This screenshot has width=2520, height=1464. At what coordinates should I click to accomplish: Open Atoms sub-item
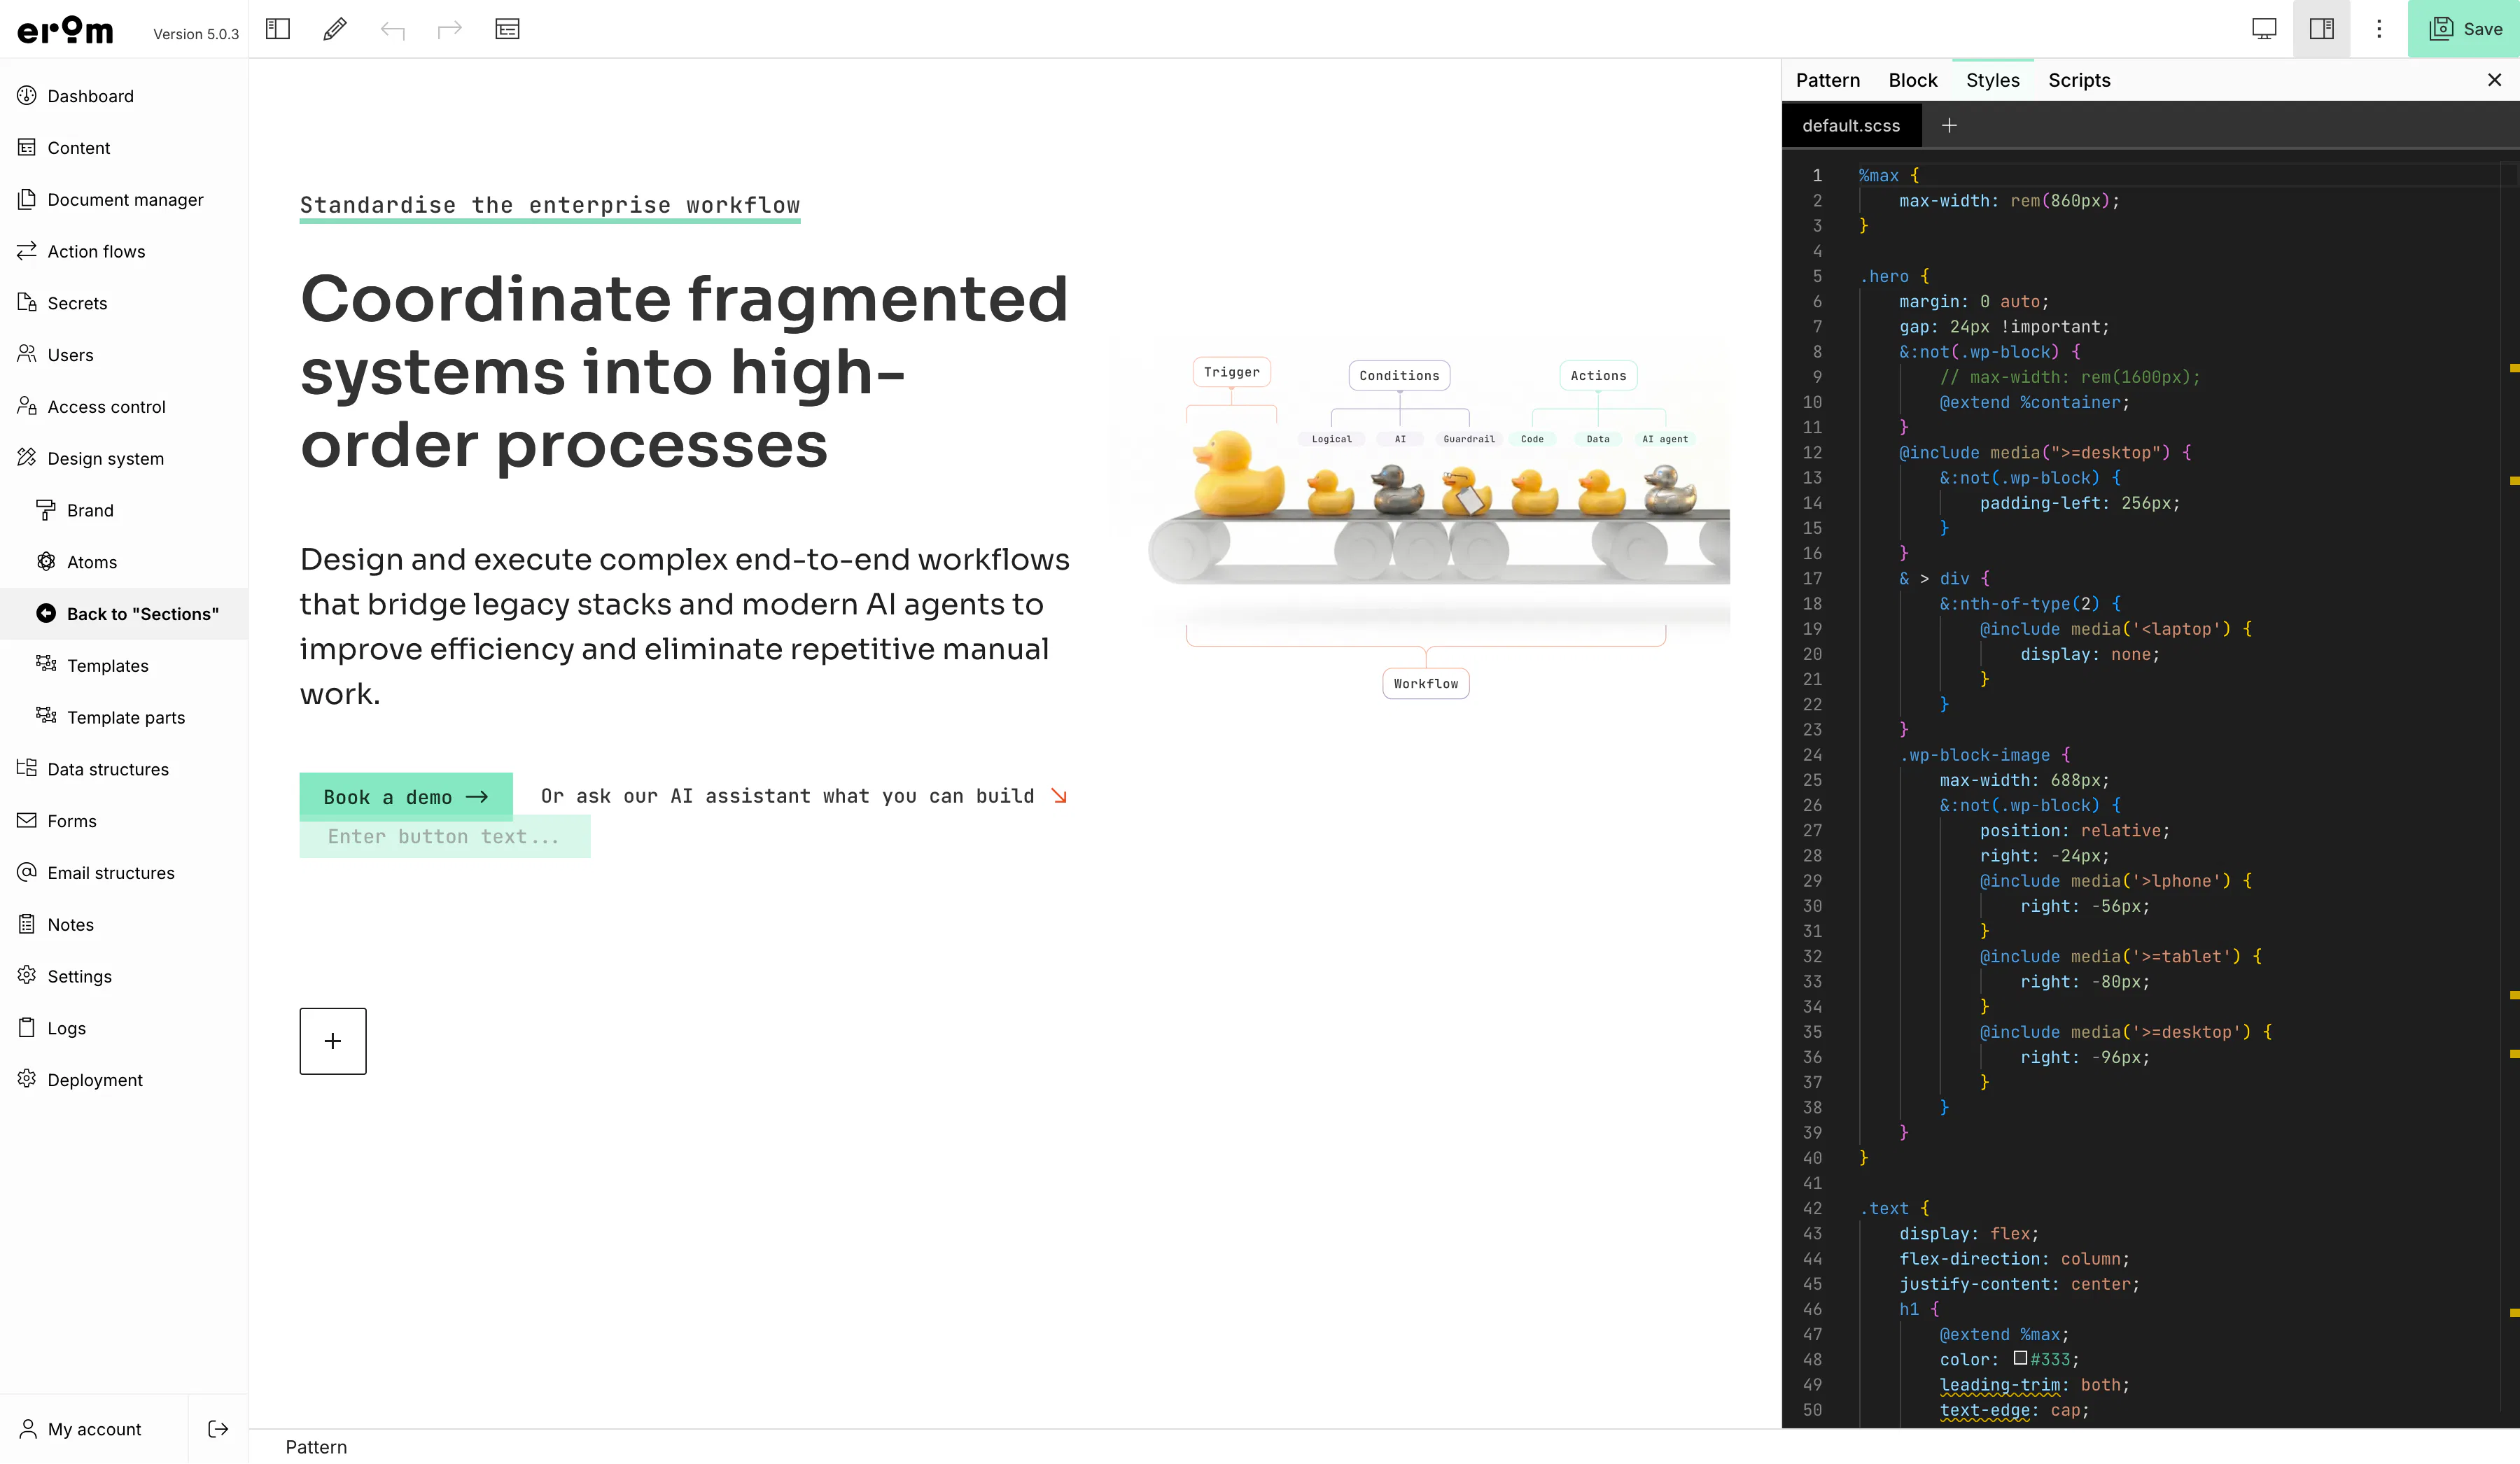(124, 562)
